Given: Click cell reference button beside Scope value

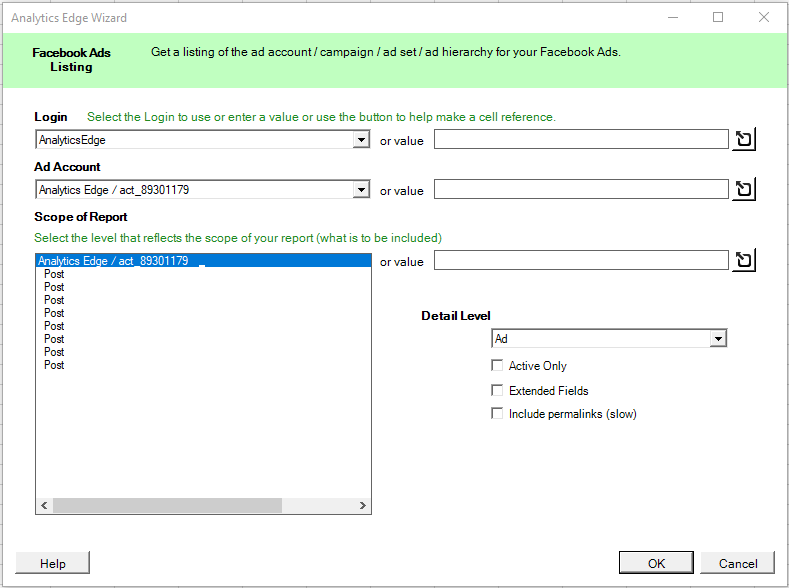Looking at the screenshot, I should click(x=743, y=261).
